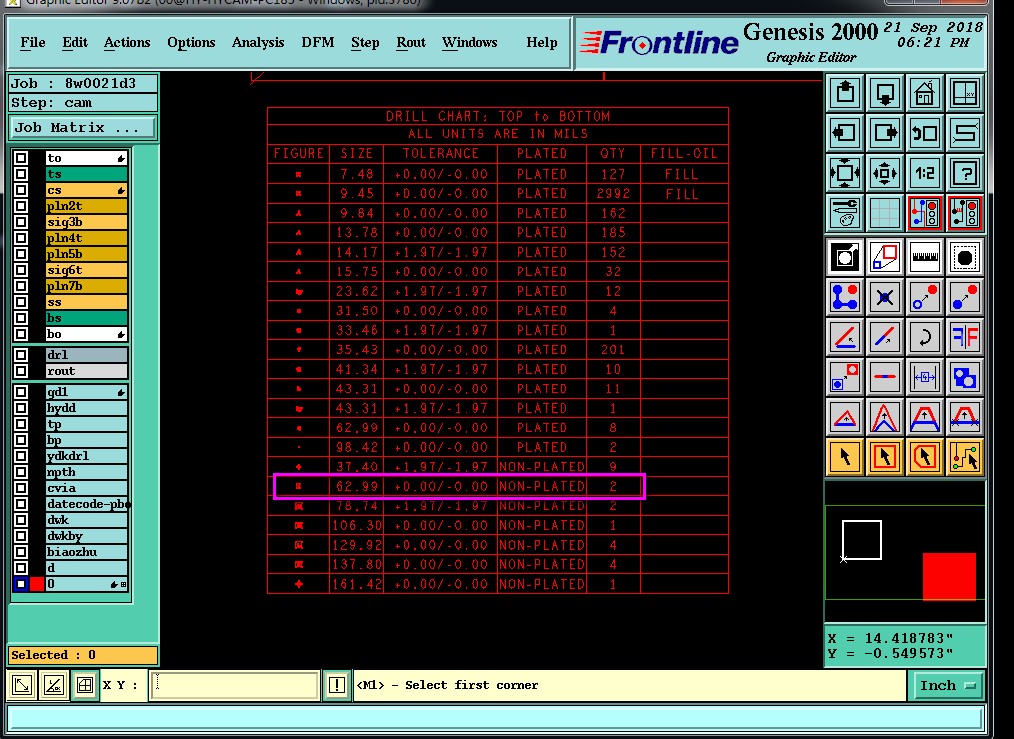Select the ruler measure tool
Viewport: 1014px width, 739px height.
coord(925,257)
